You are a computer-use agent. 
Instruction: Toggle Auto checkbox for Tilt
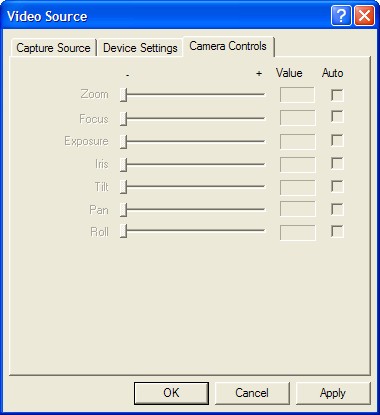[x=337, y=186]
